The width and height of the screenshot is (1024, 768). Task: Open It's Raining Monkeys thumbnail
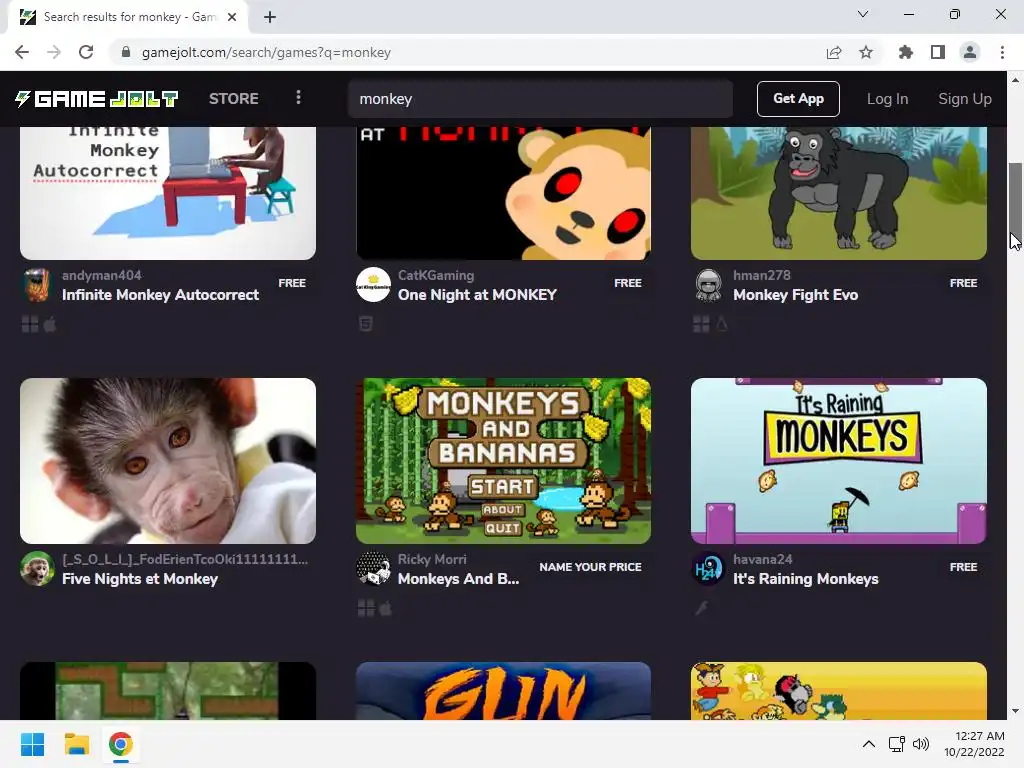click(839, 460)
